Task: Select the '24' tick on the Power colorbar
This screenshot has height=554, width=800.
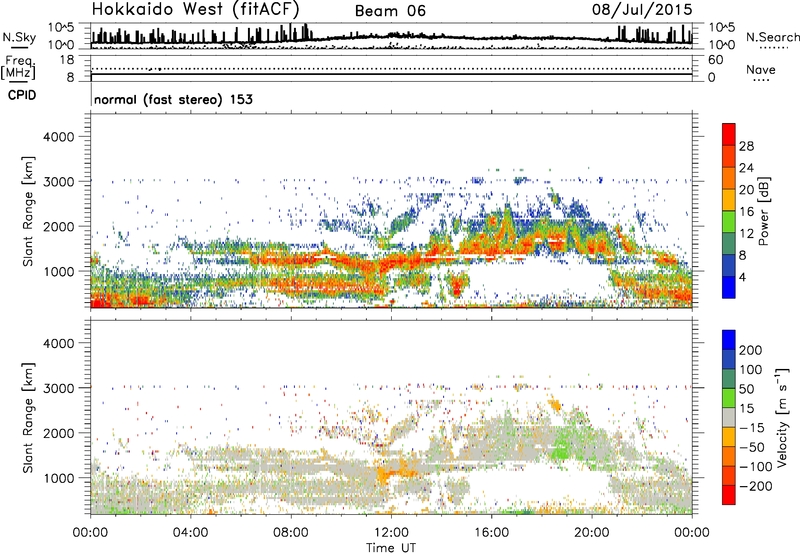Action: (x=746, y=168)
